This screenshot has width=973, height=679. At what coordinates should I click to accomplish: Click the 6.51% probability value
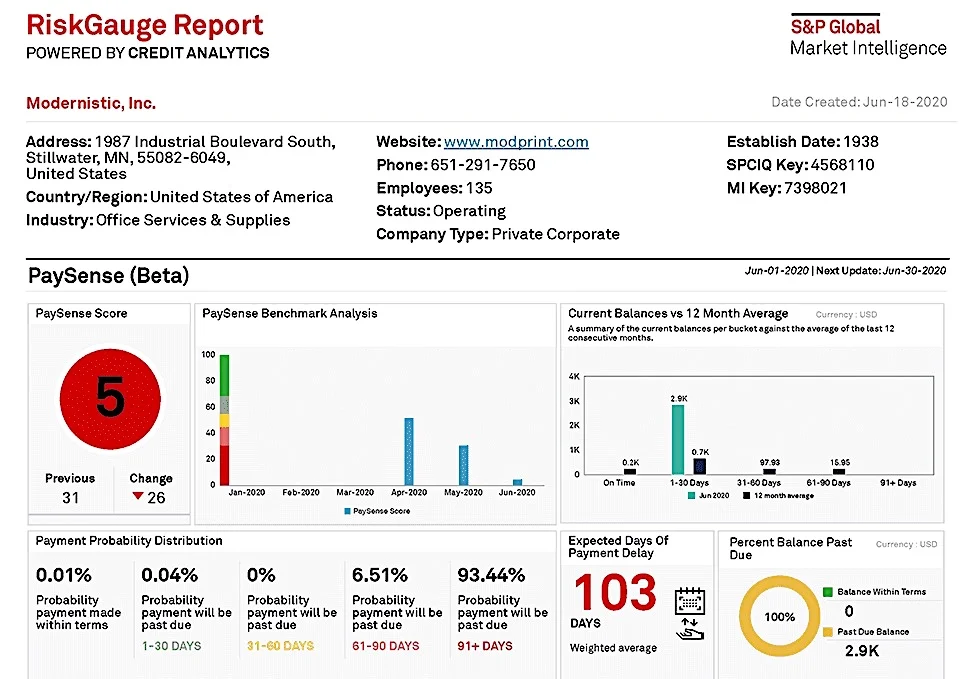[380, 575]
